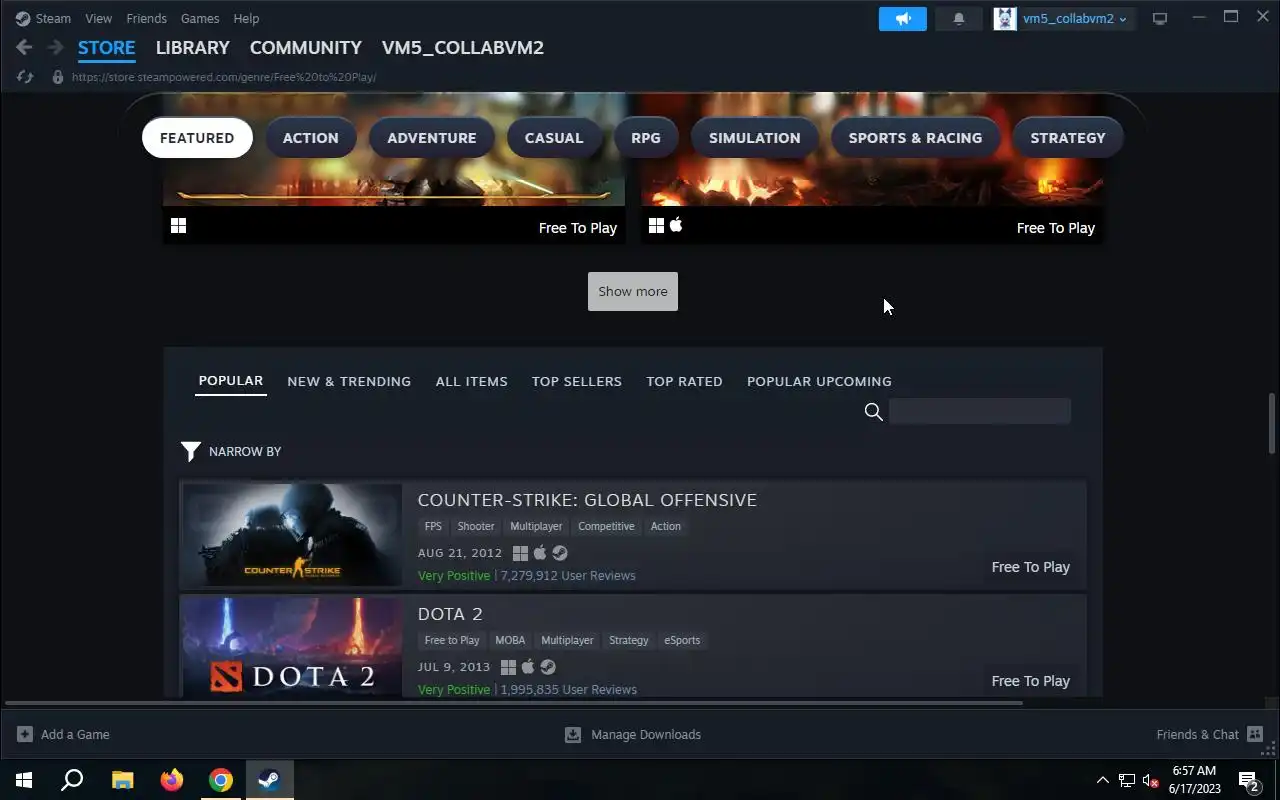Open the Help menu
The image size is (1280, 800).
[246, 18]
